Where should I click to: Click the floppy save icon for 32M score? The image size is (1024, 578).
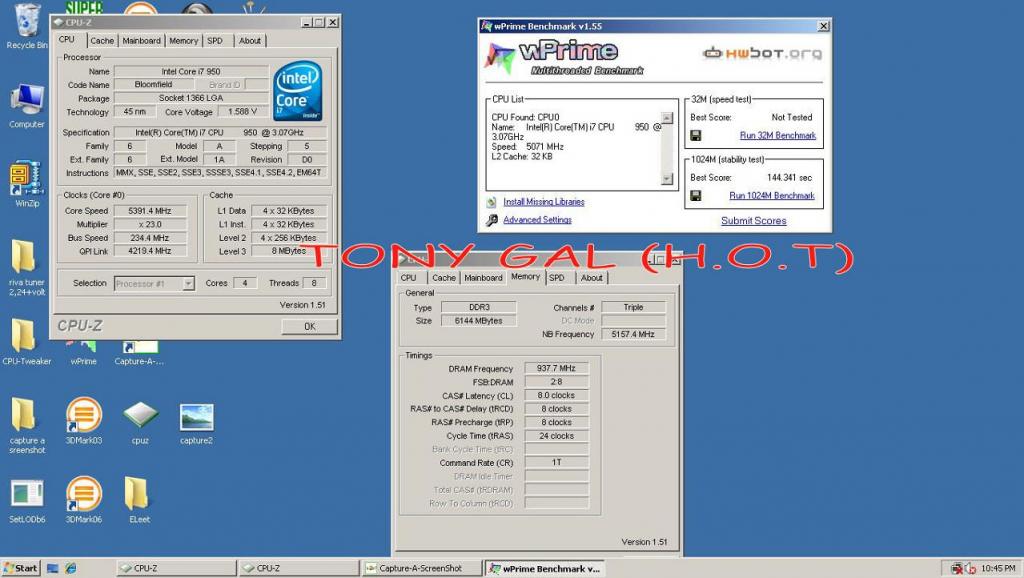coord(696,136)
